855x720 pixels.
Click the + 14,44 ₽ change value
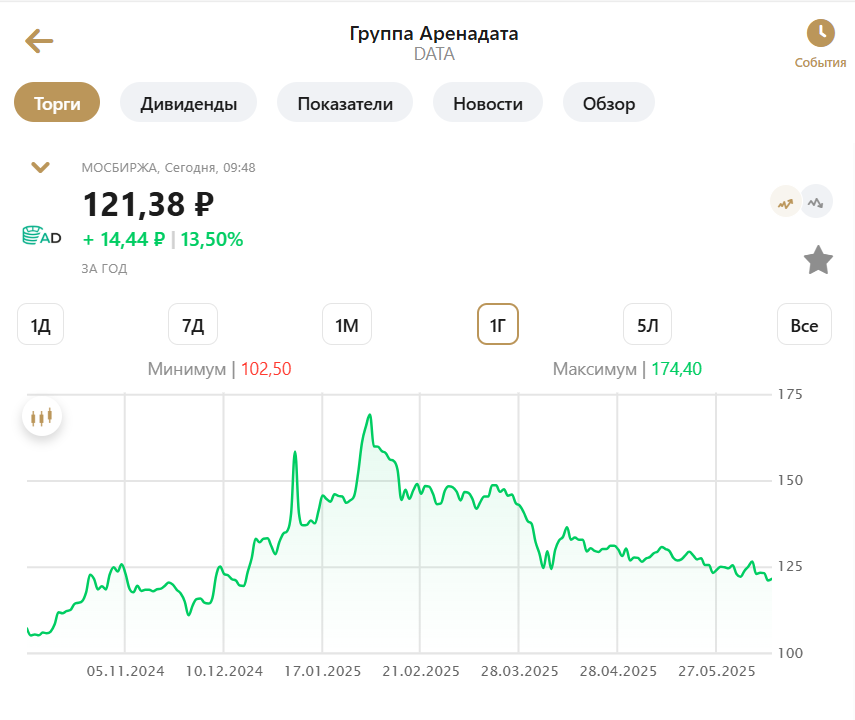pos(124,239)
